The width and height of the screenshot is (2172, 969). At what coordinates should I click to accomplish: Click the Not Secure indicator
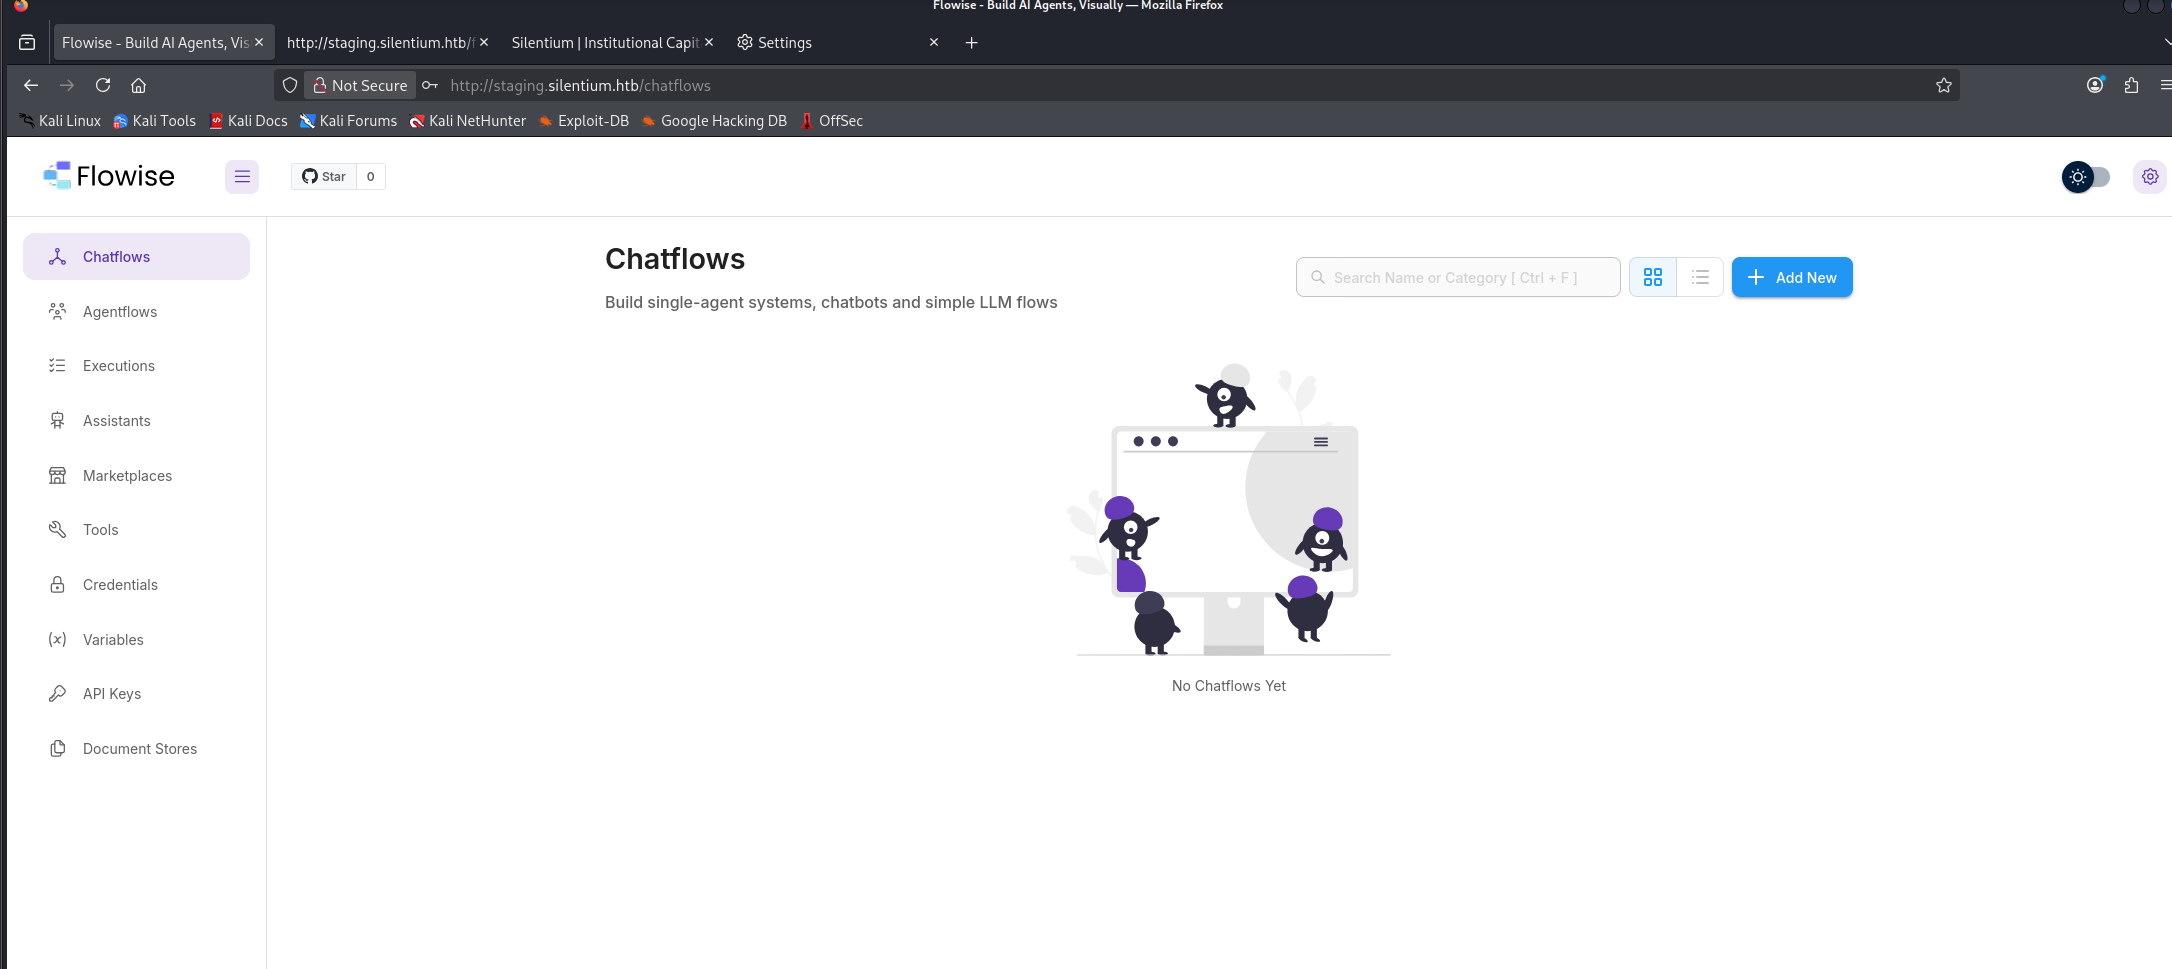pos(360,85)
